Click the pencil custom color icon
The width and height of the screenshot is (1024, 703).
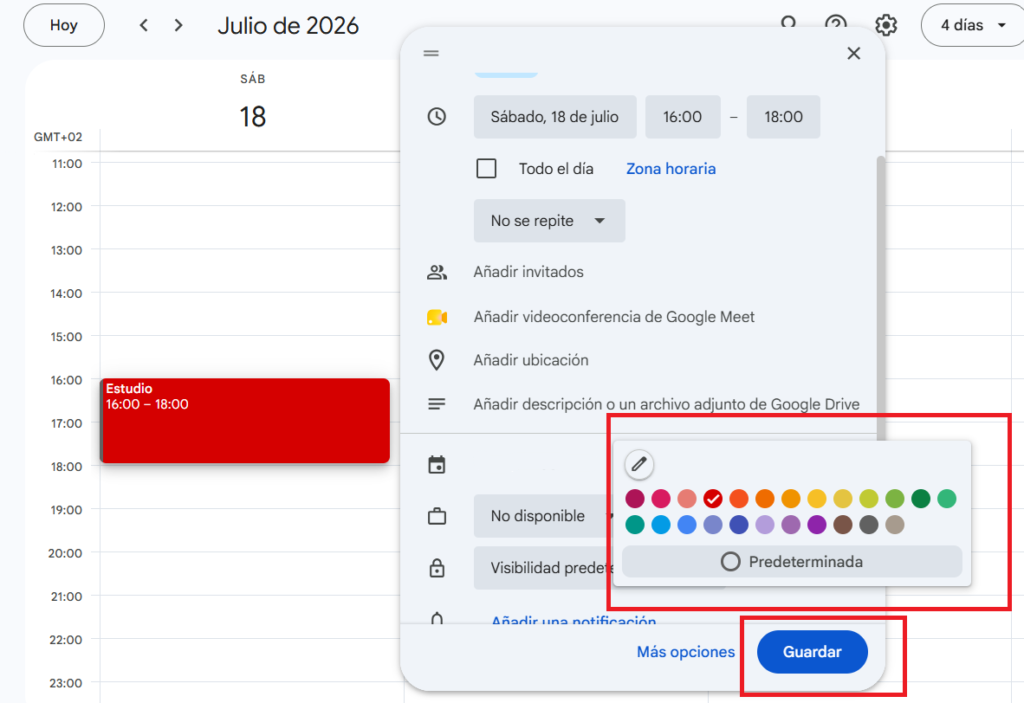pyautogui.click(x=639, y=465)
